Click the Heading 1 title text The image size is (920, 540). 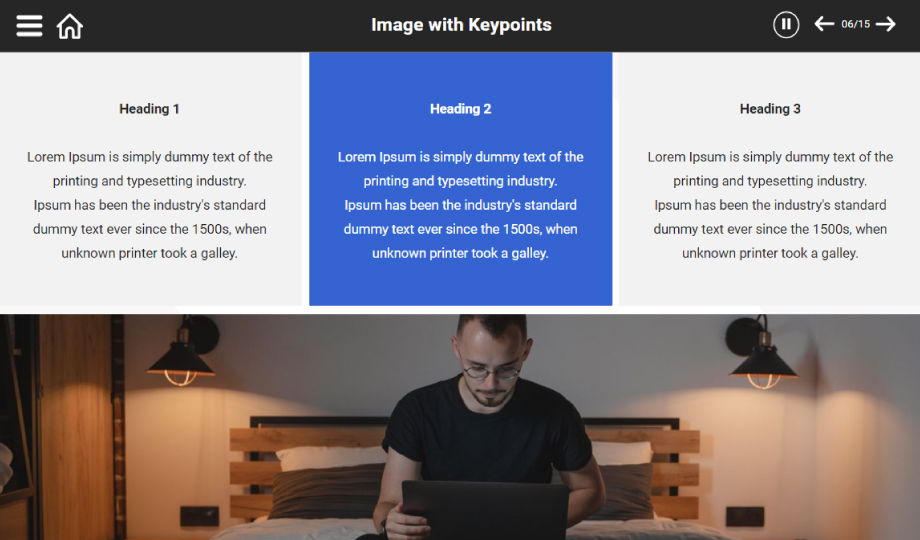point(149,109)
